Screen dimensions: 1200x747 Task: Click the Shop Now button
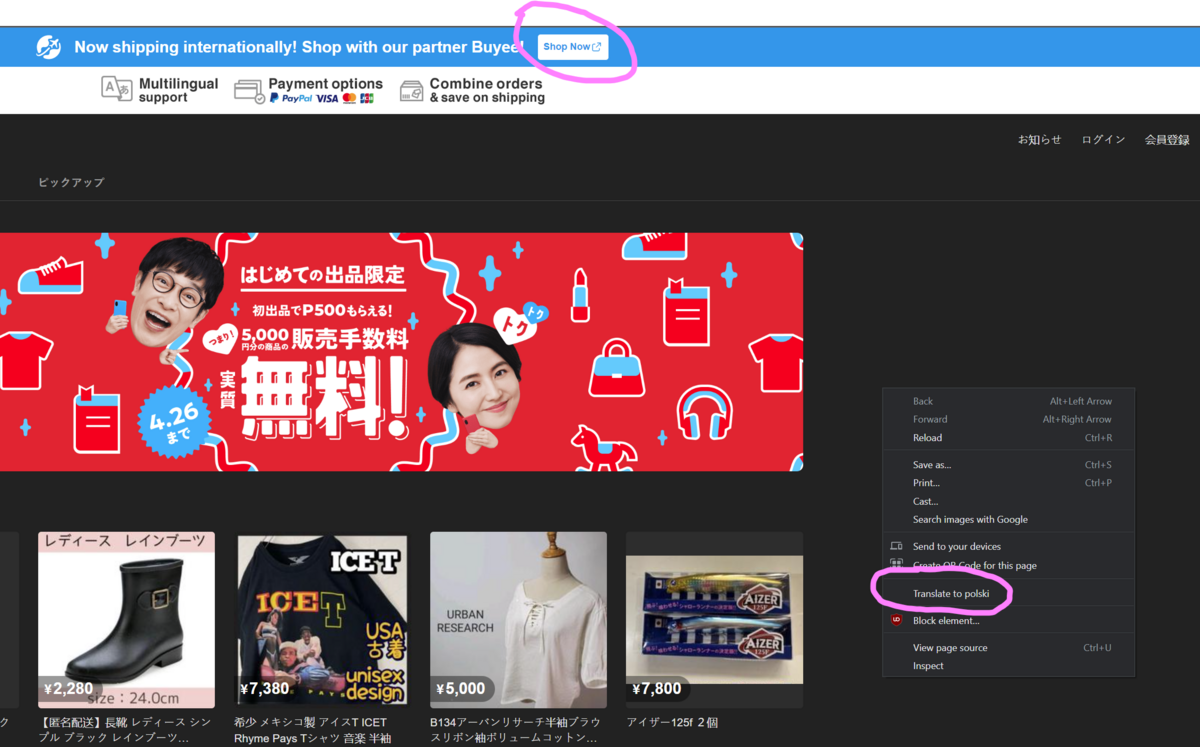coord(573,47)
